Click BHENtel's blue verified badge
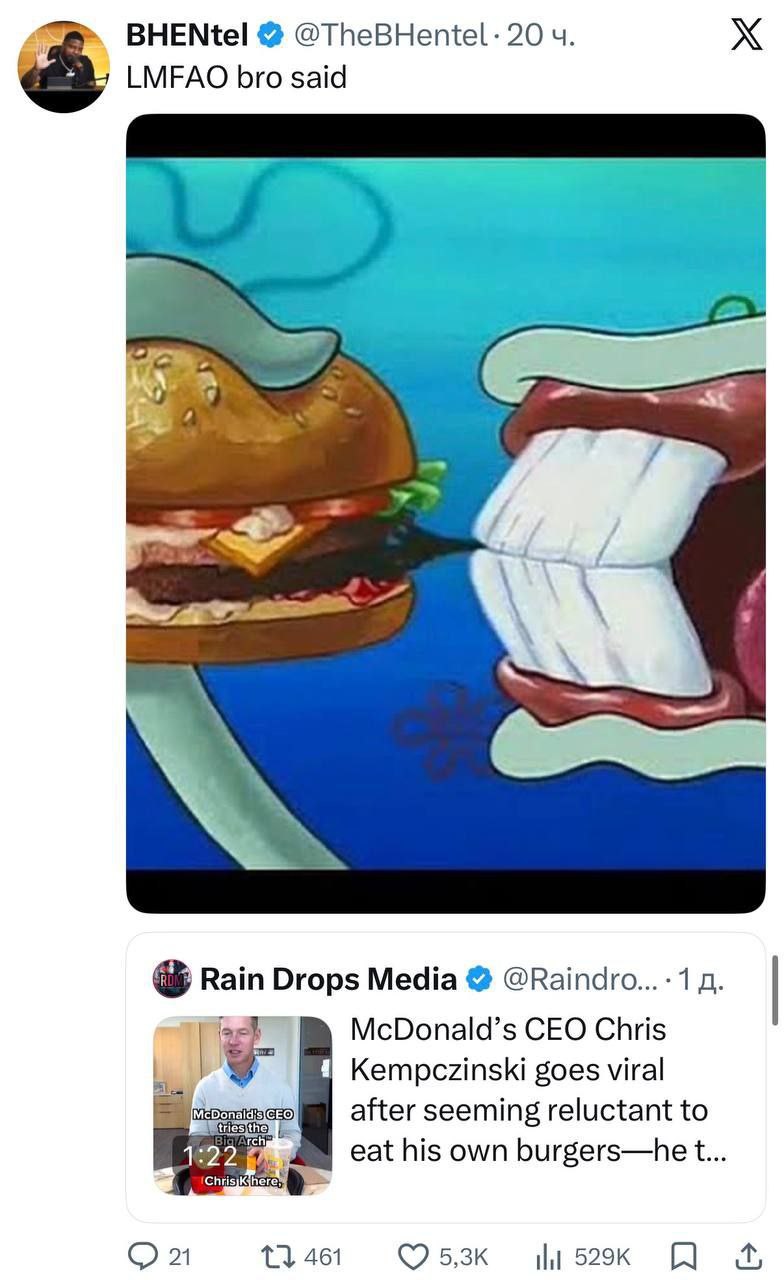Image resolution: width=784 pixels, height=1280 pixels. (270, 36)
